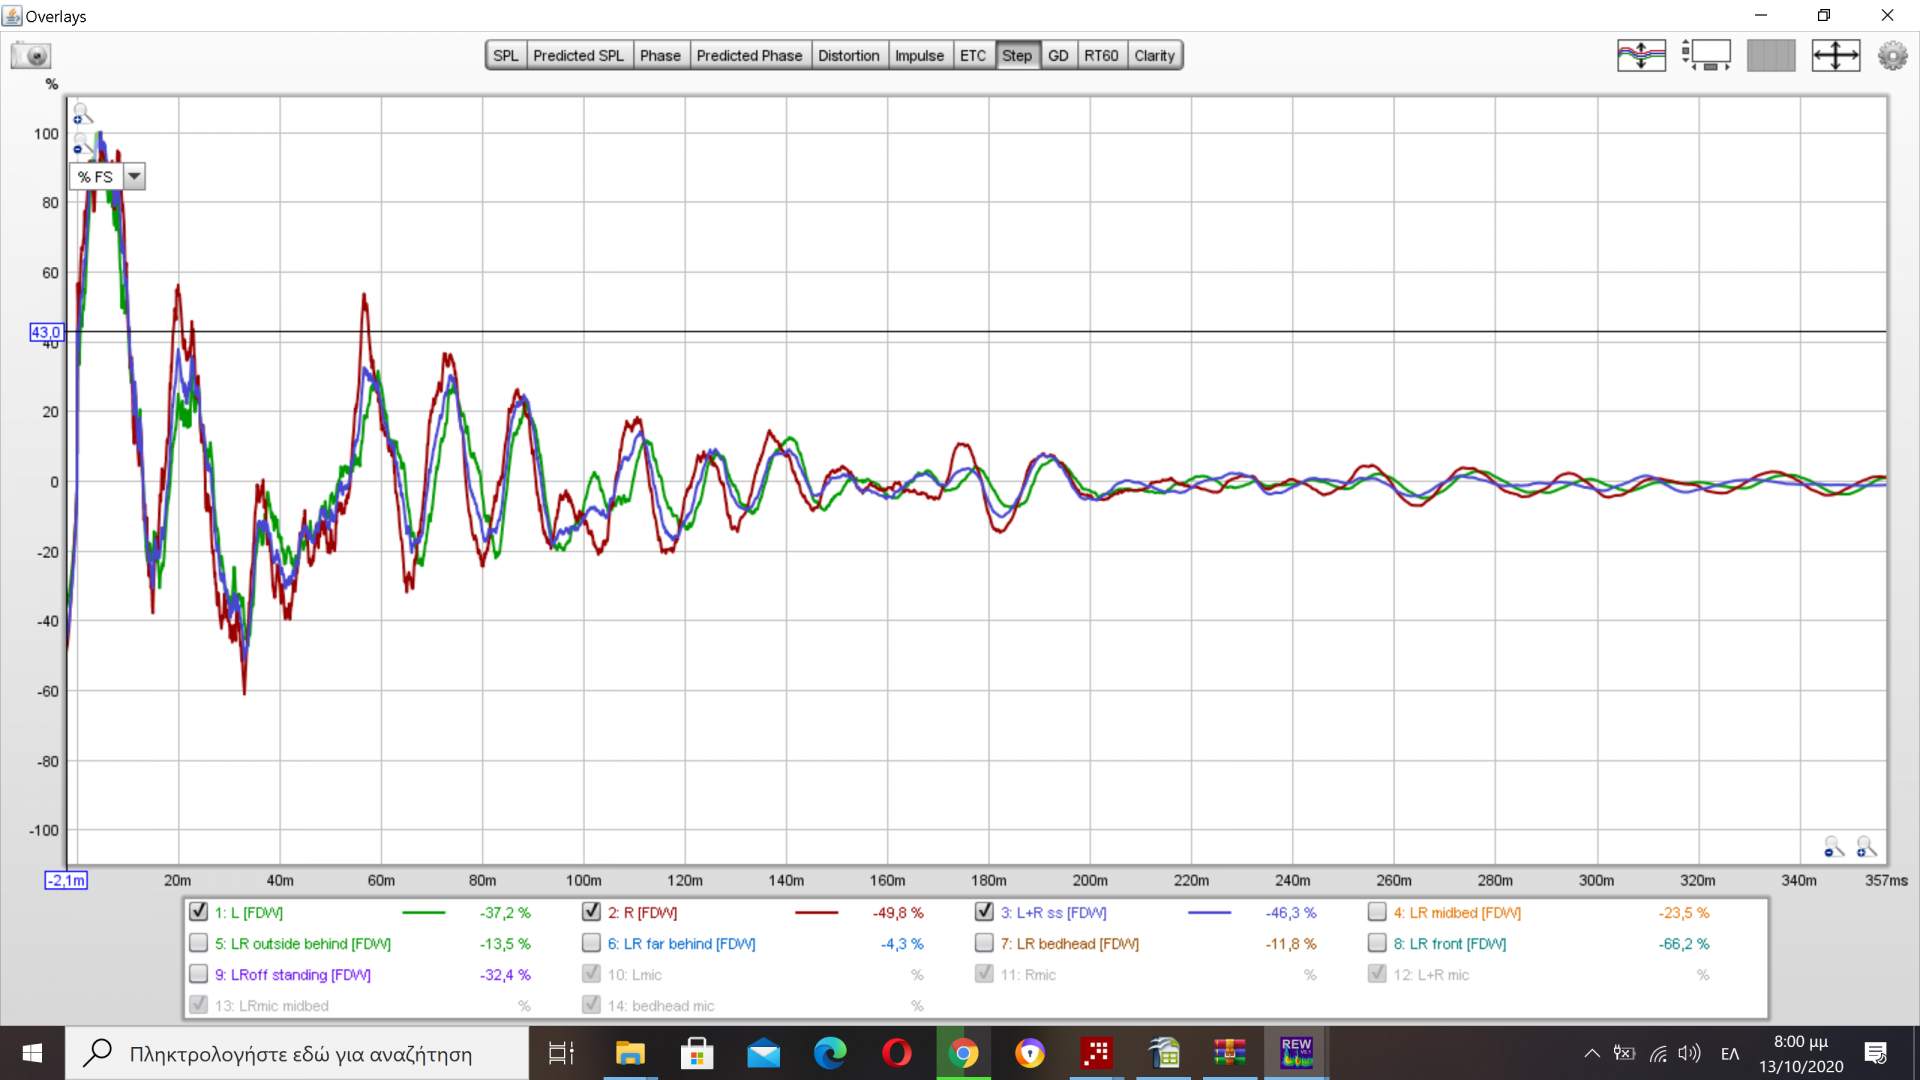Switch to the SPL tab
The width and height of the screenshot is (1920, 1080).
pyautogui.click(x=506, y=56)
